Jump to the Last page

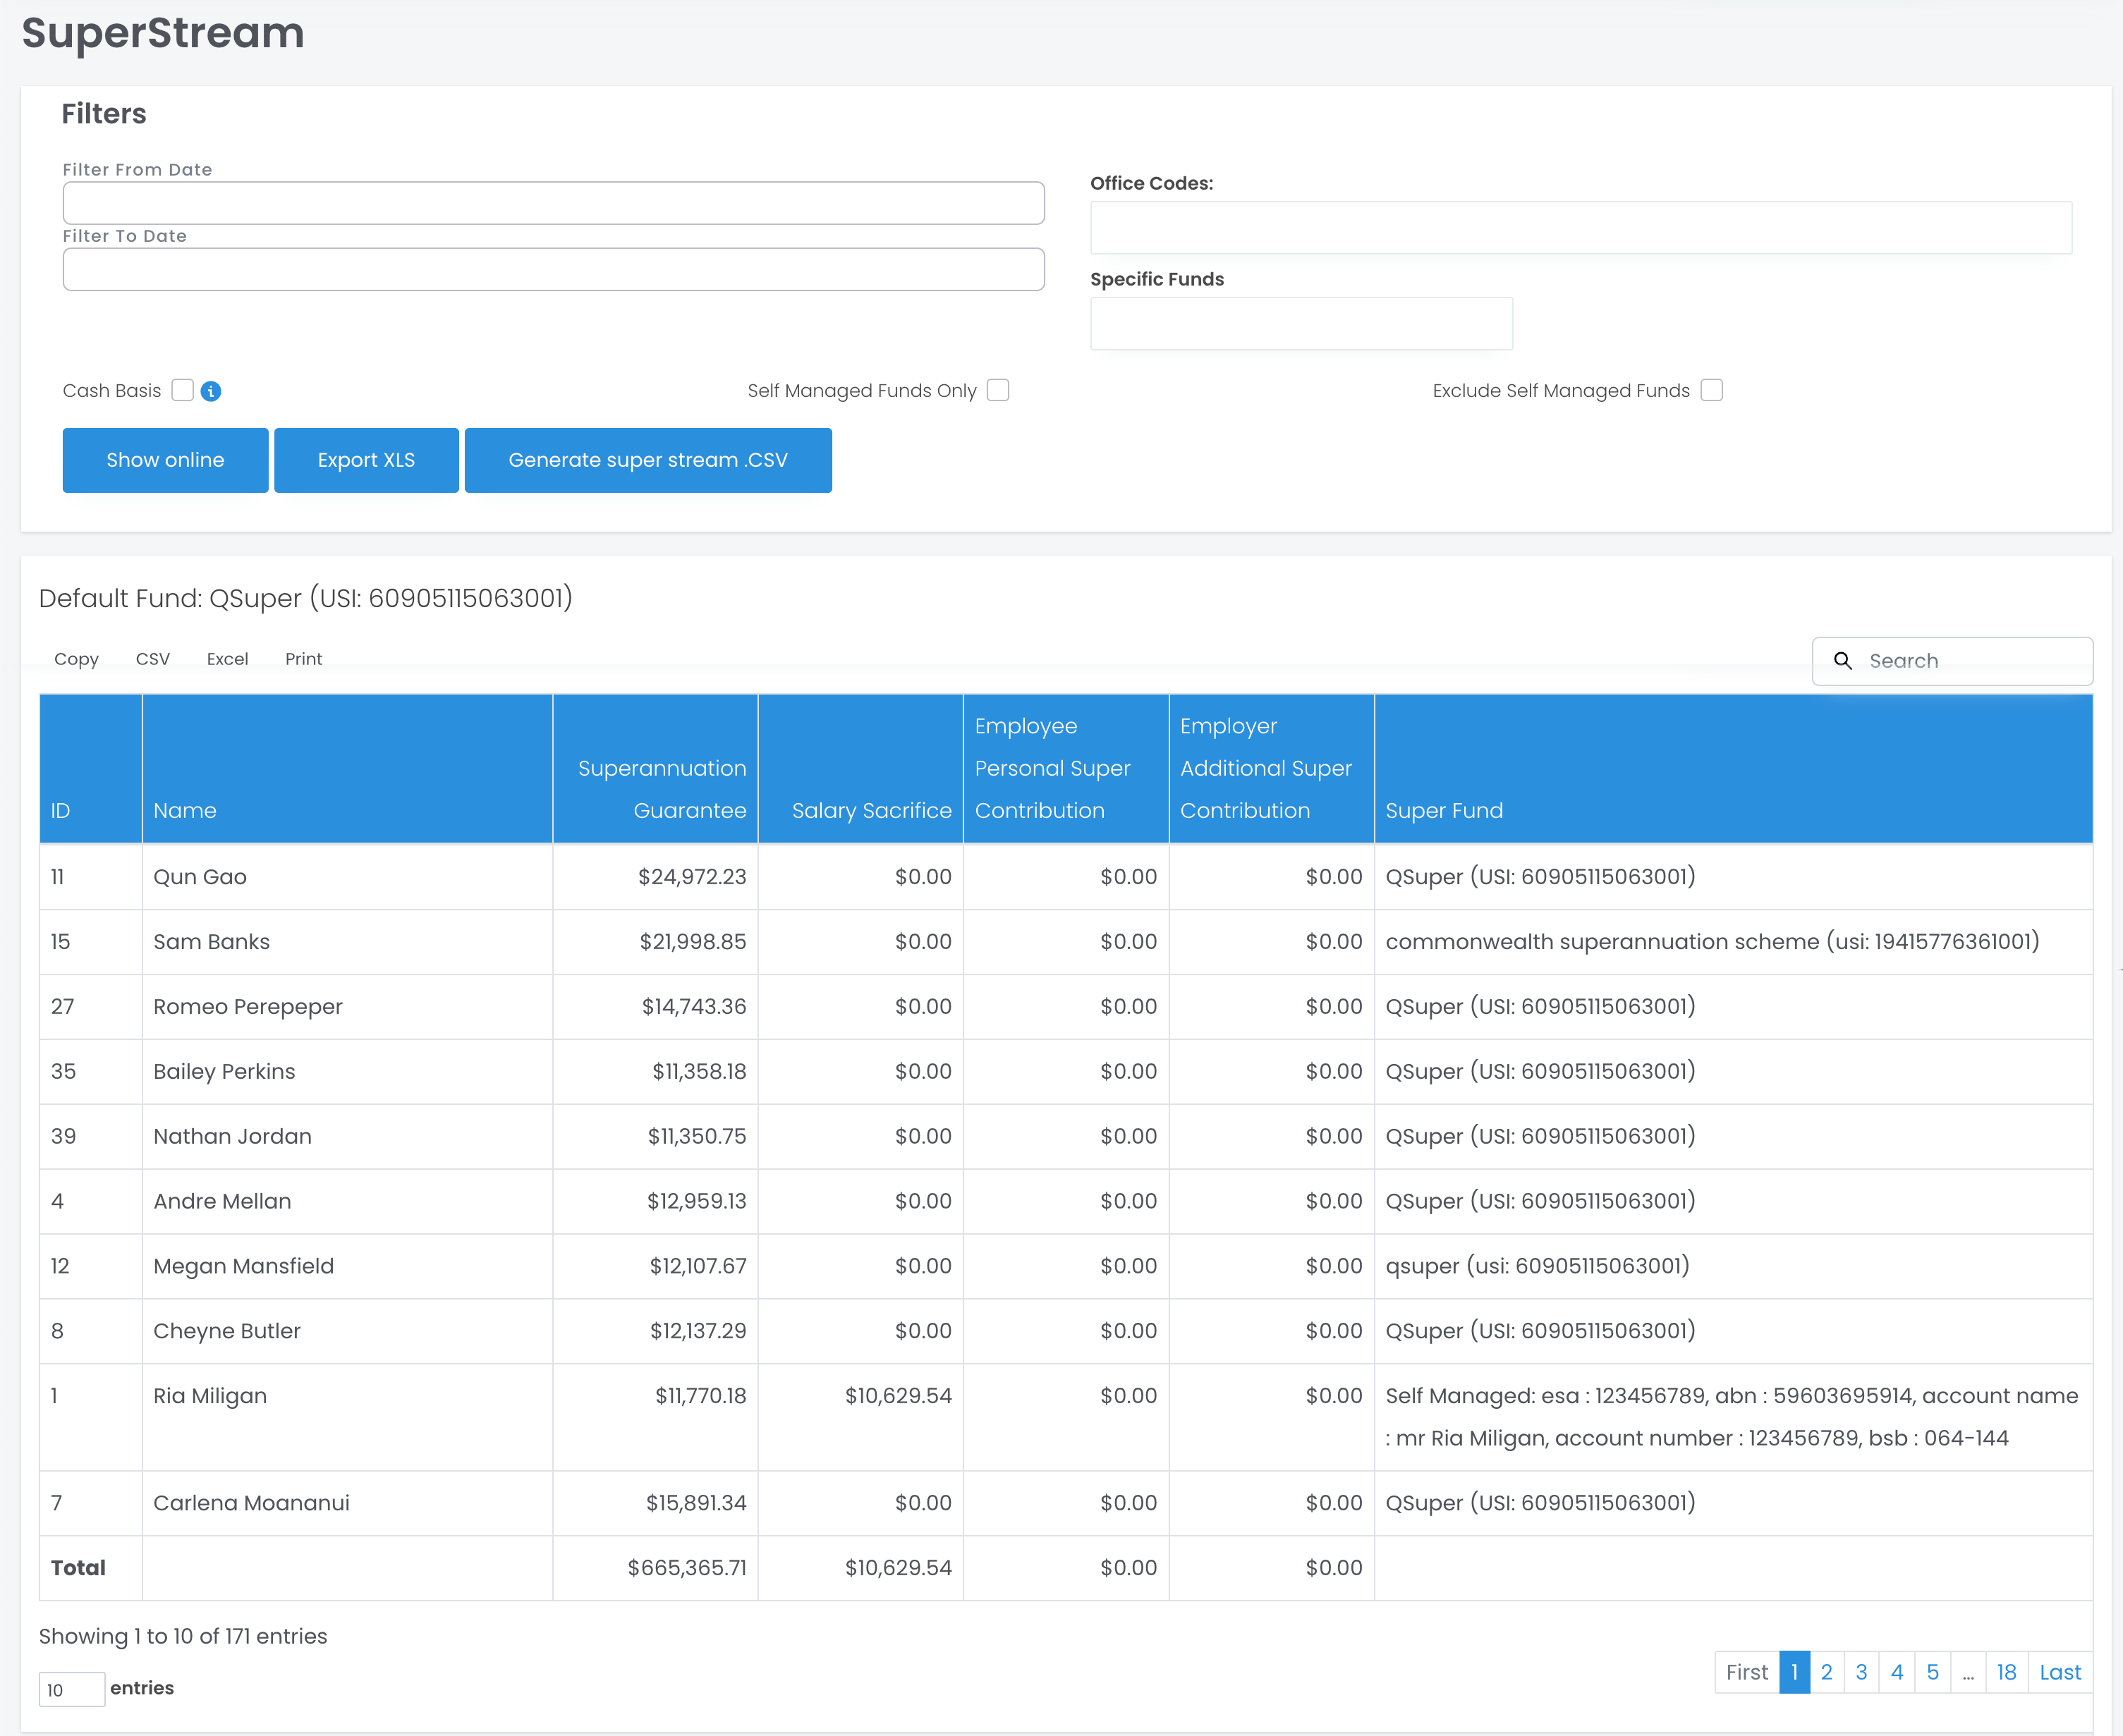[x=2059, y=1672]
